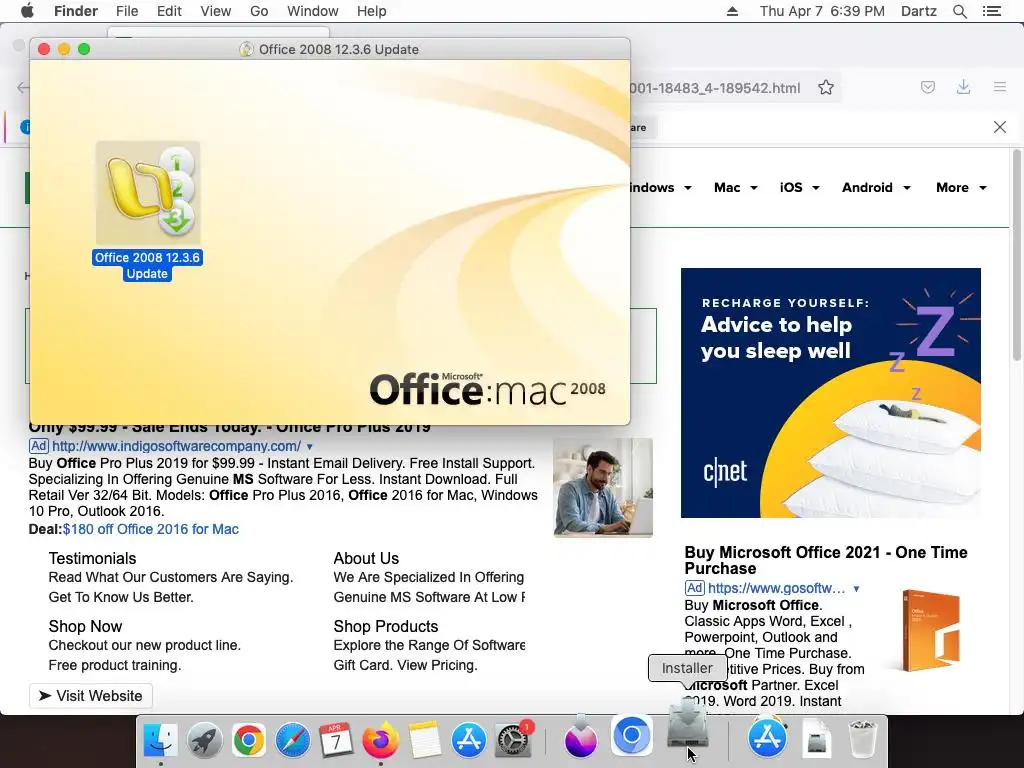1024x768 pixels.
Task: Click the Firefox page vertical scrollbar
Action: 1016,255
